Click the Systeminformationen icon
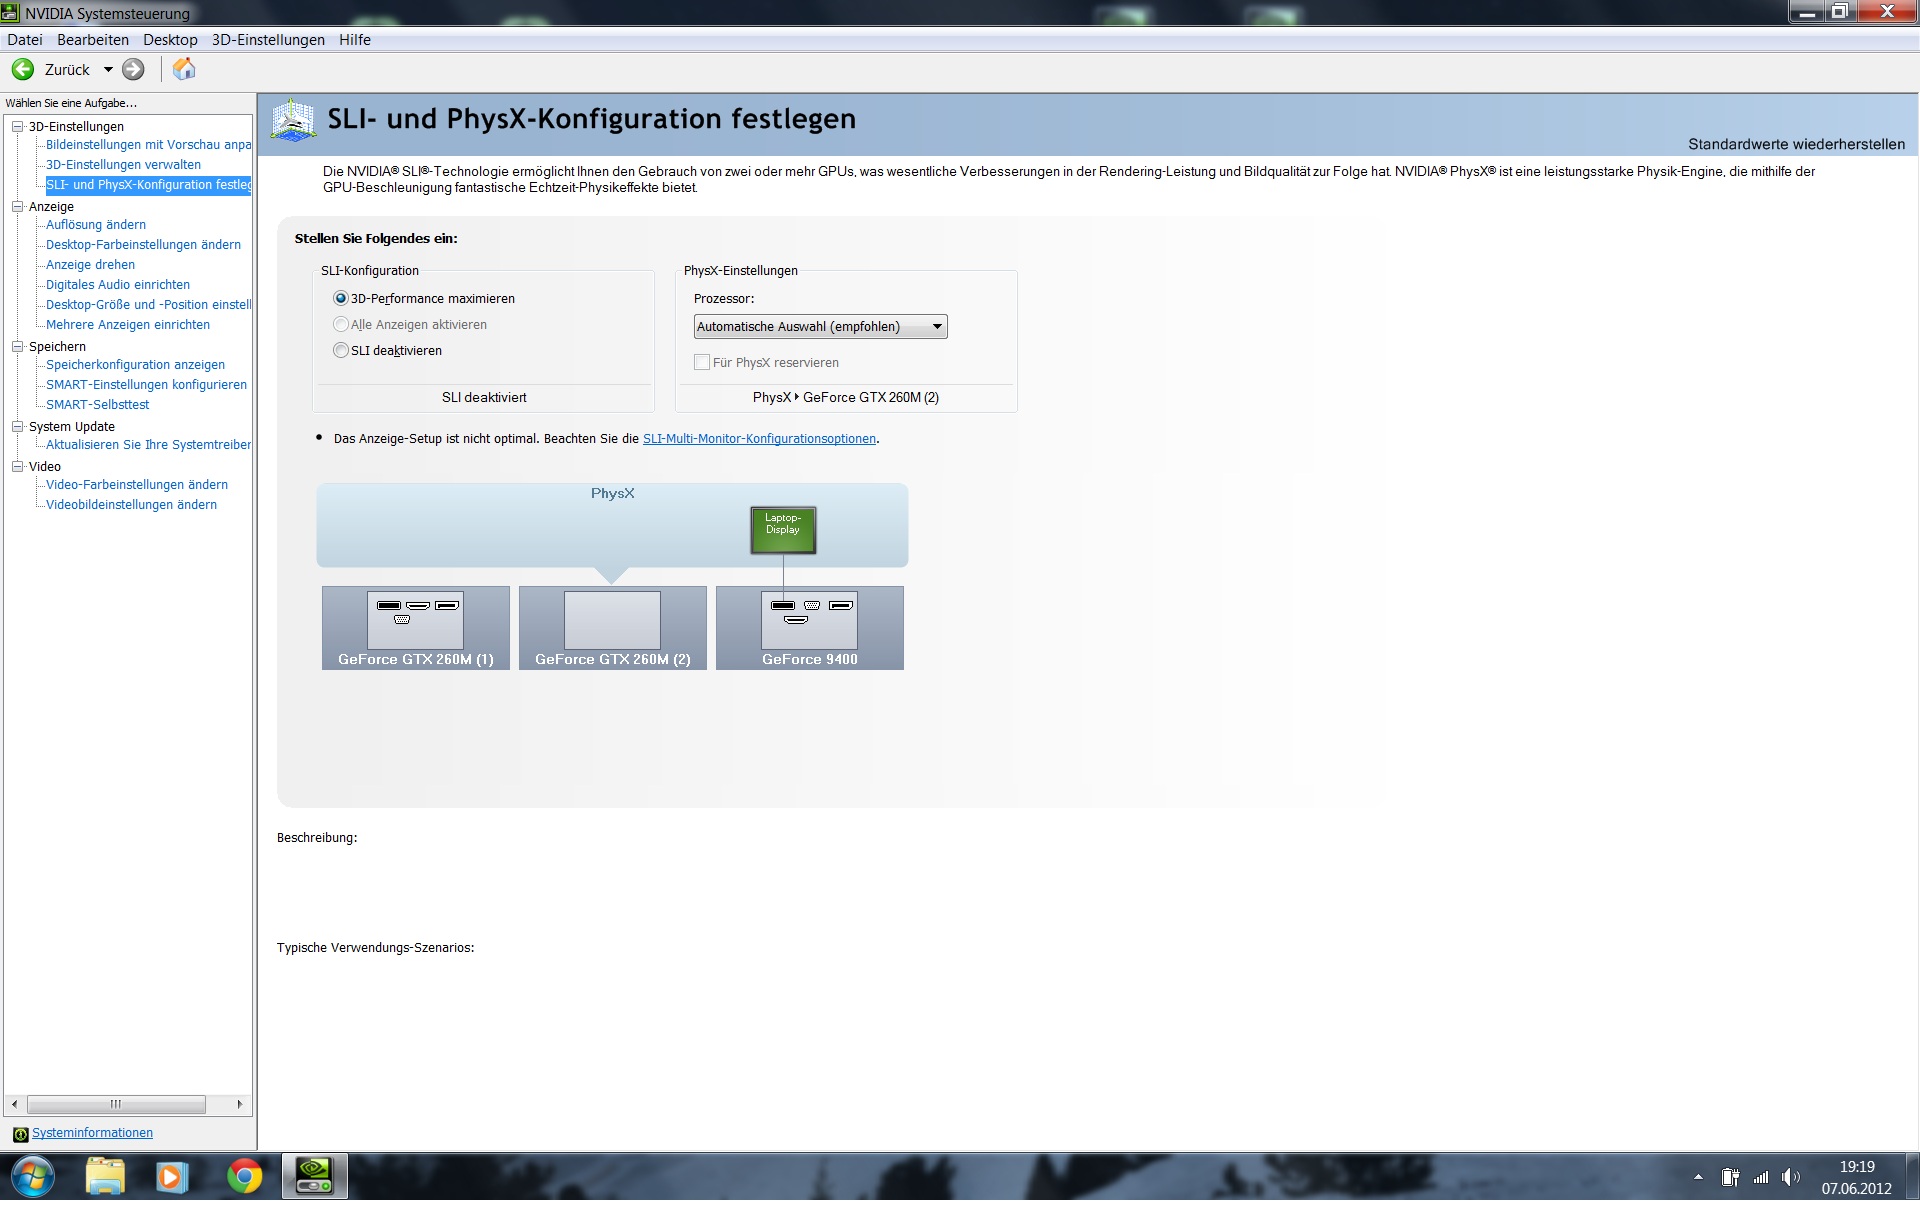The image size is (1920, 1224). [x=20, y=1134]
